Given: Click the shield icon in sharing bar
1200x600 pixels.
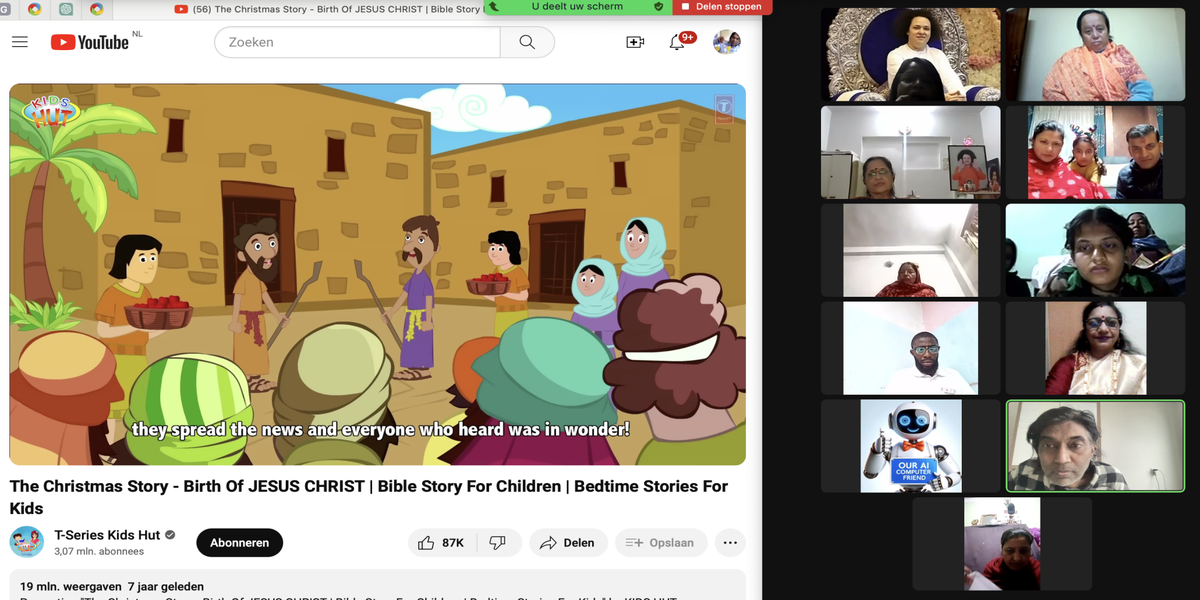Looking at the screenshot, I should coord(658,7).
